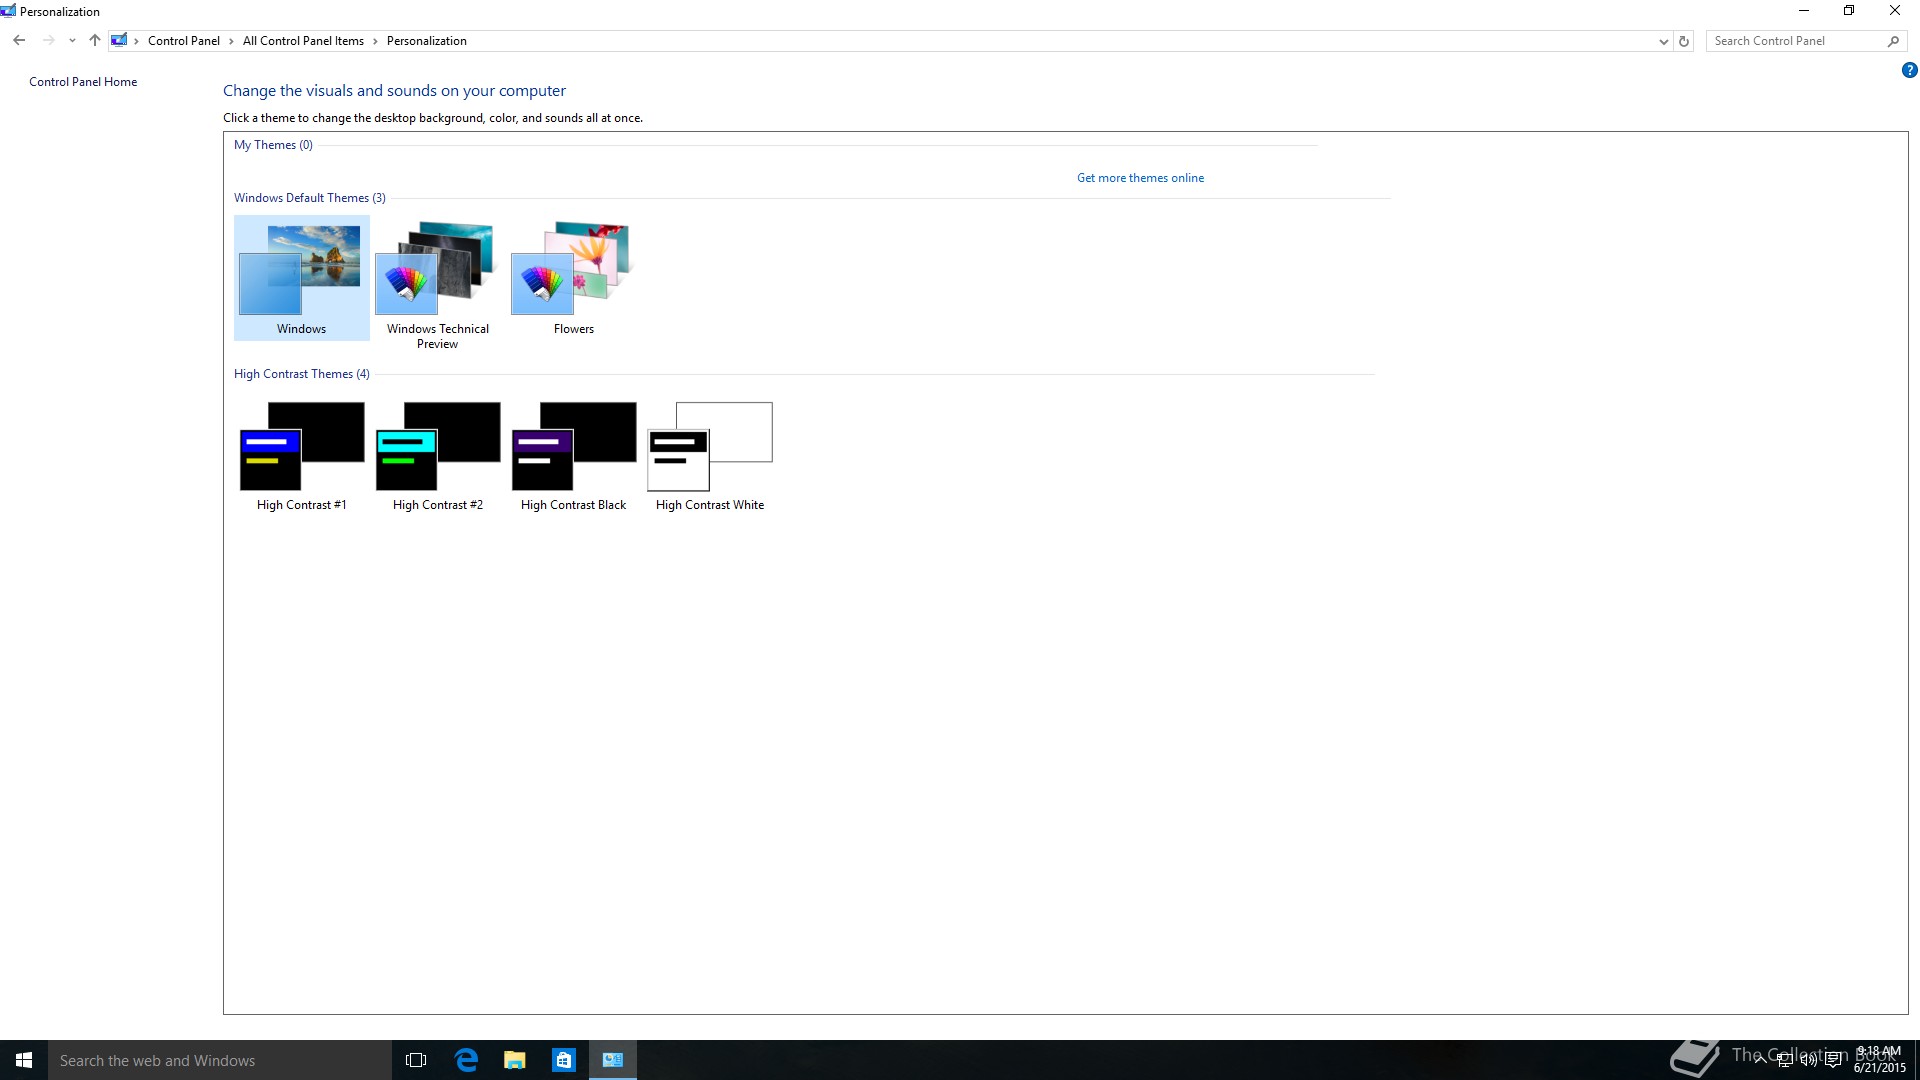Apply High Contrast #1 theme
The image size is (1920, 1080).
[302, 456]
